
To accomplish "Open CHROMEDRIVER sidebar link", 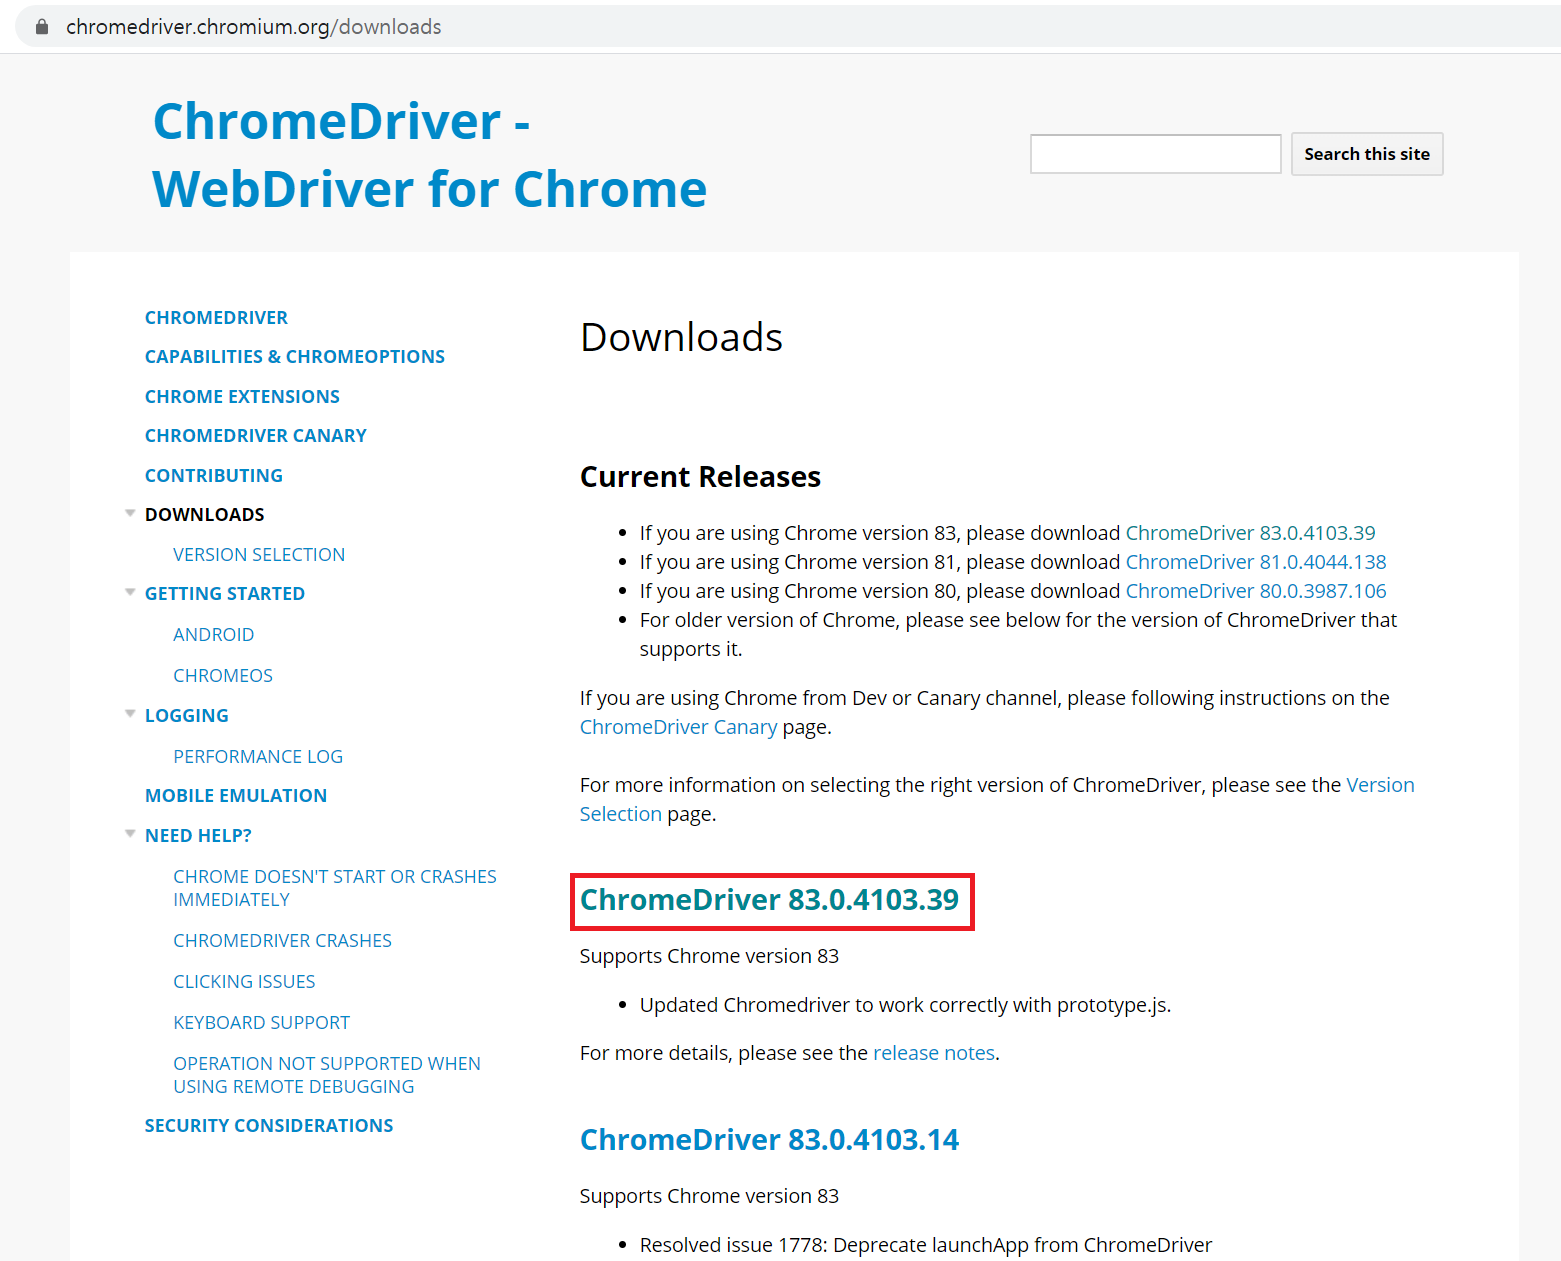I will coord(216,318).
